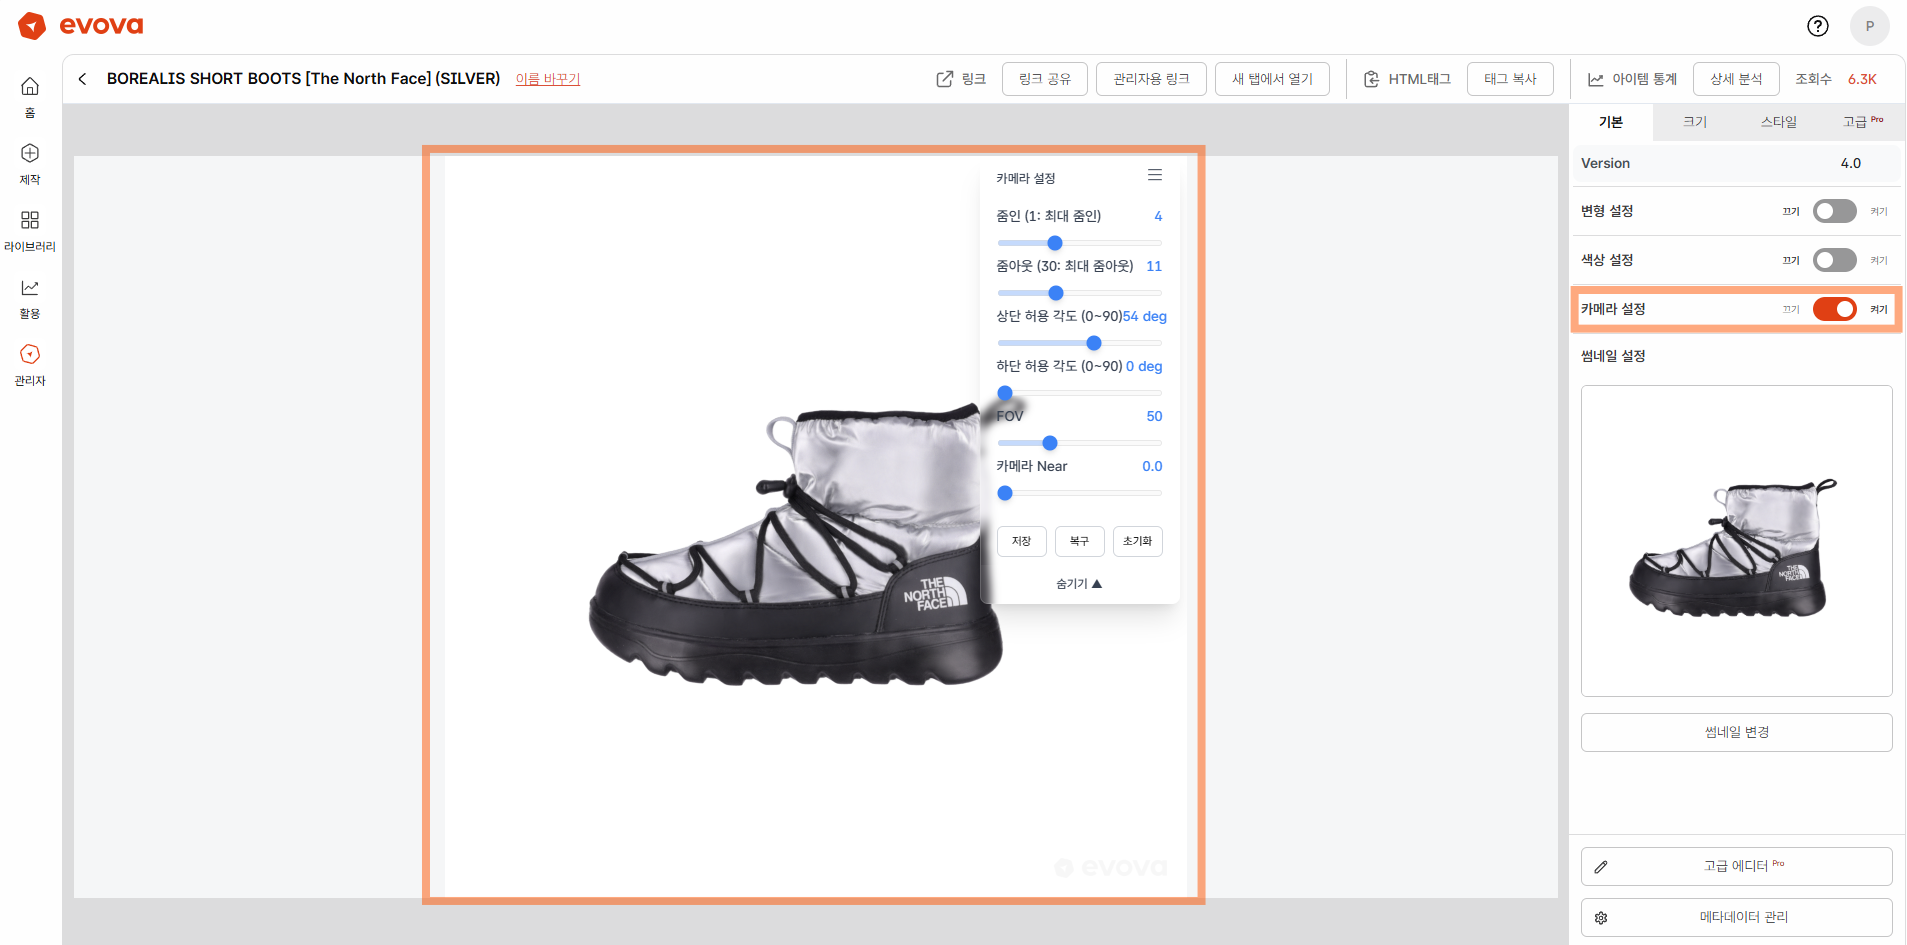
Task: Open the 고급 Pro tab
Action: 1861,122
